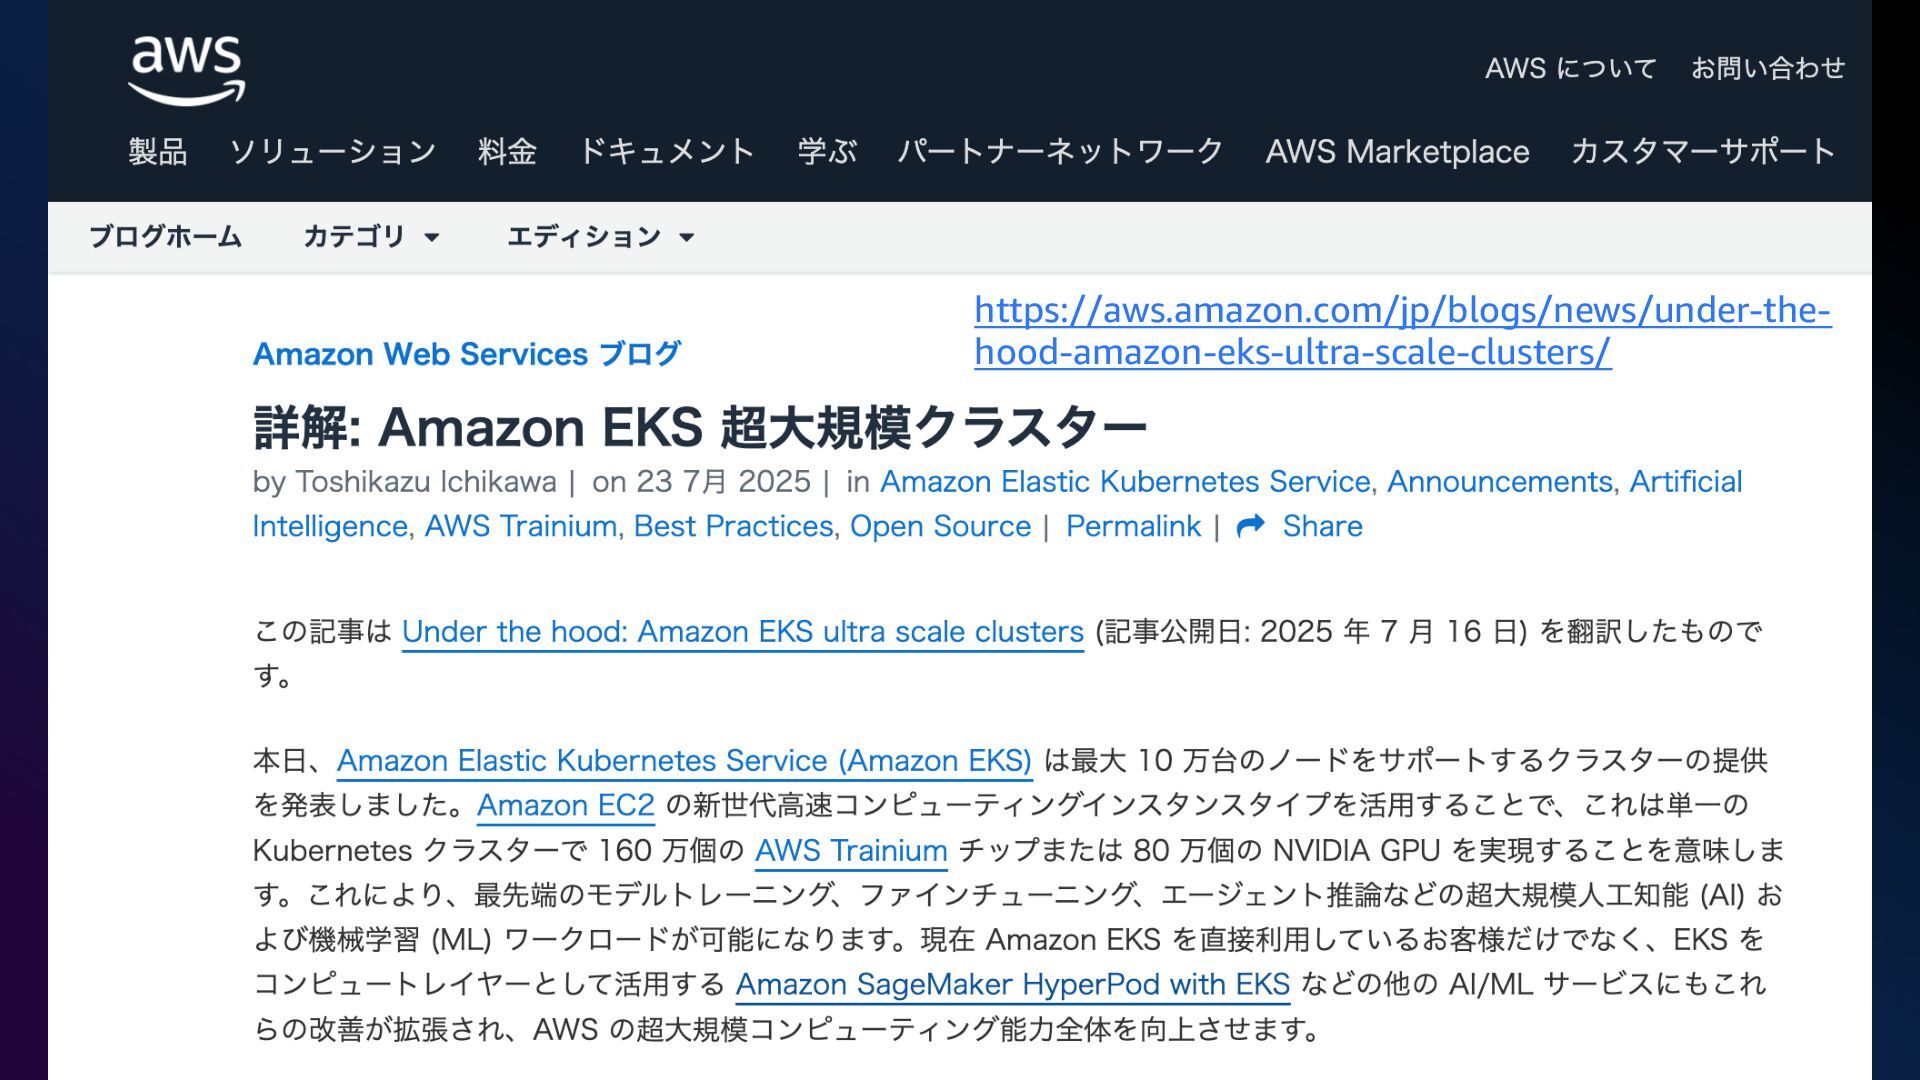Open the ブログホーム tab

pos(166,237)
